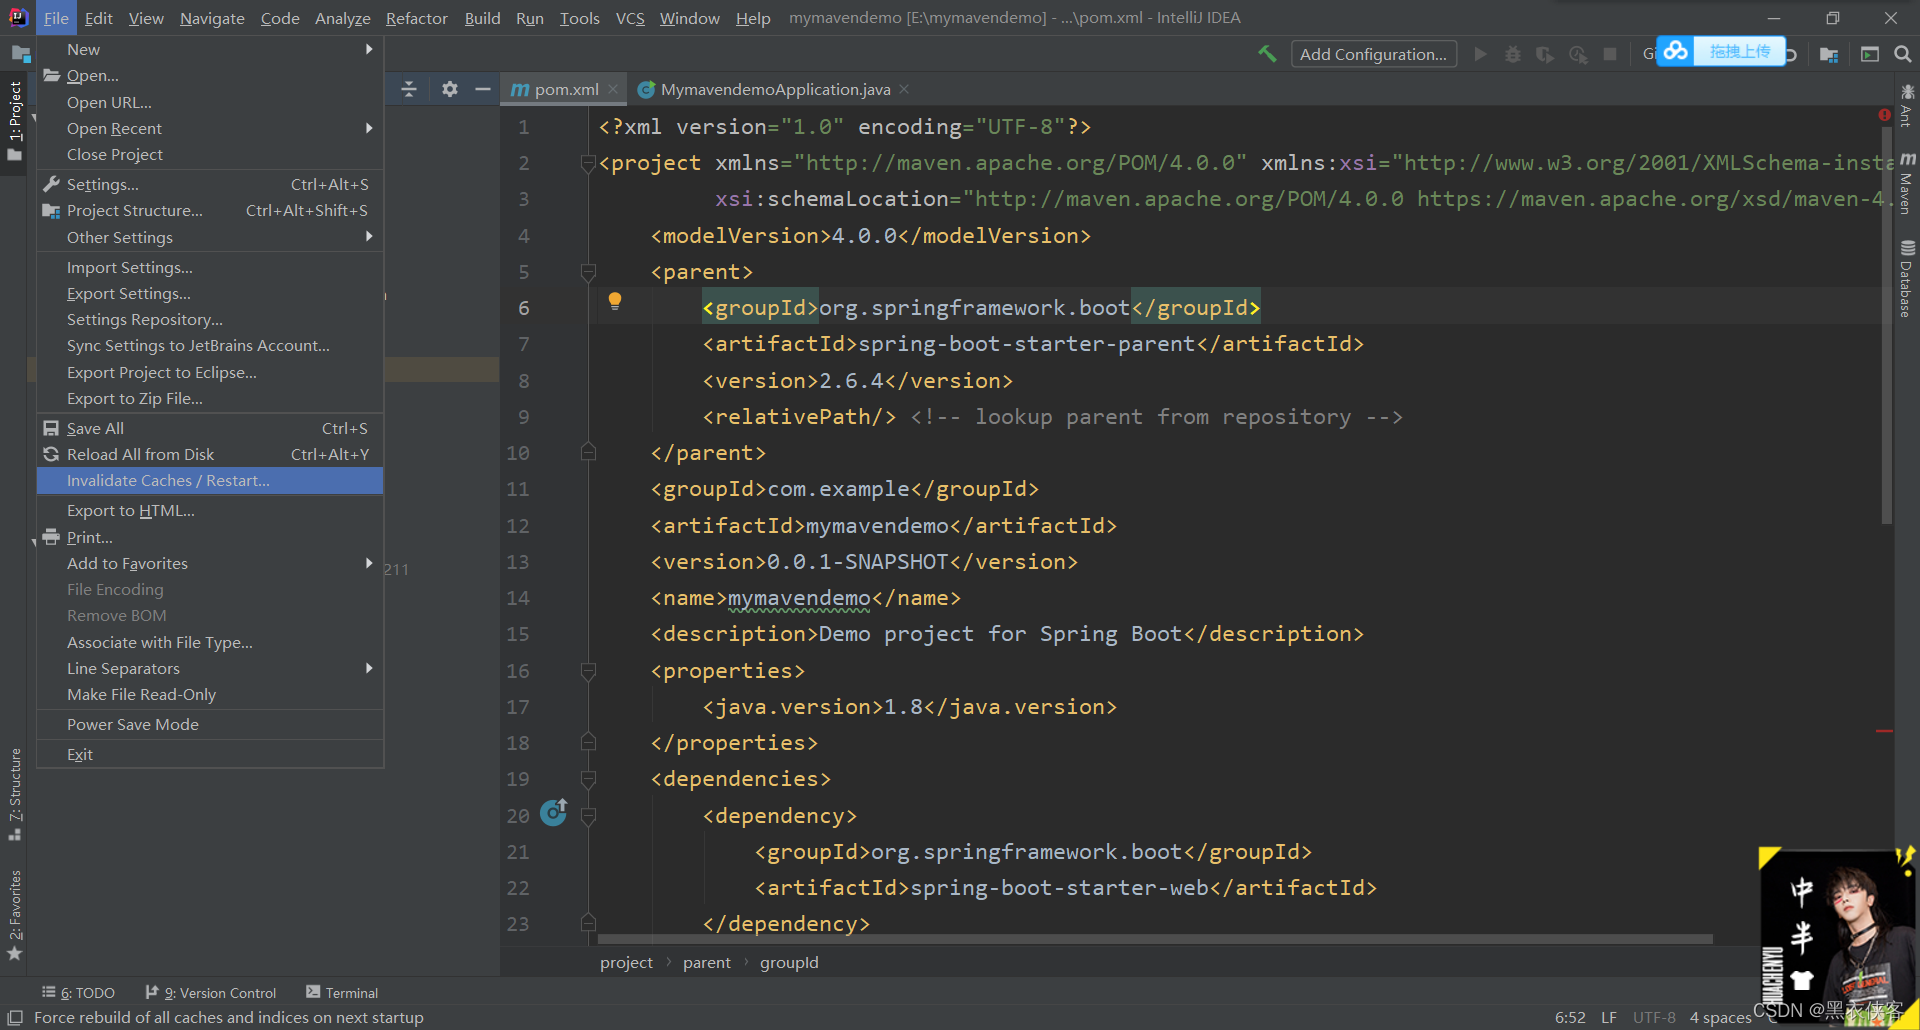Click the Run green play icon
This screenshot has width=1920, height=1030.
(1481, 54)
